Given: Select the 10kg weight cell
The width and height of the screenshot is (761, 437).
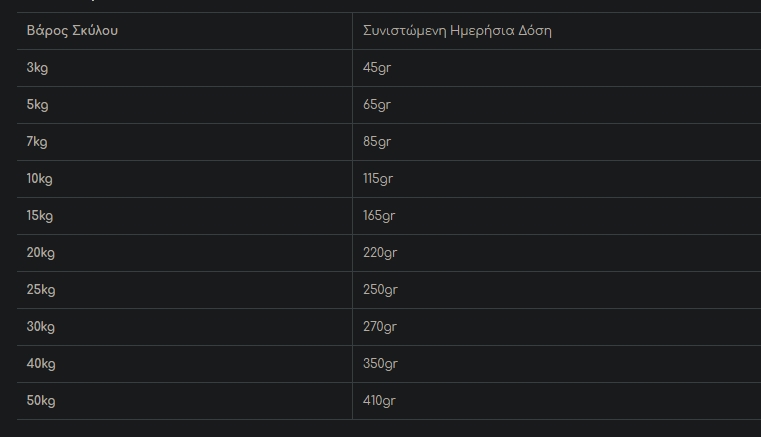Looking at the screenshot, I should click(40, 179).
